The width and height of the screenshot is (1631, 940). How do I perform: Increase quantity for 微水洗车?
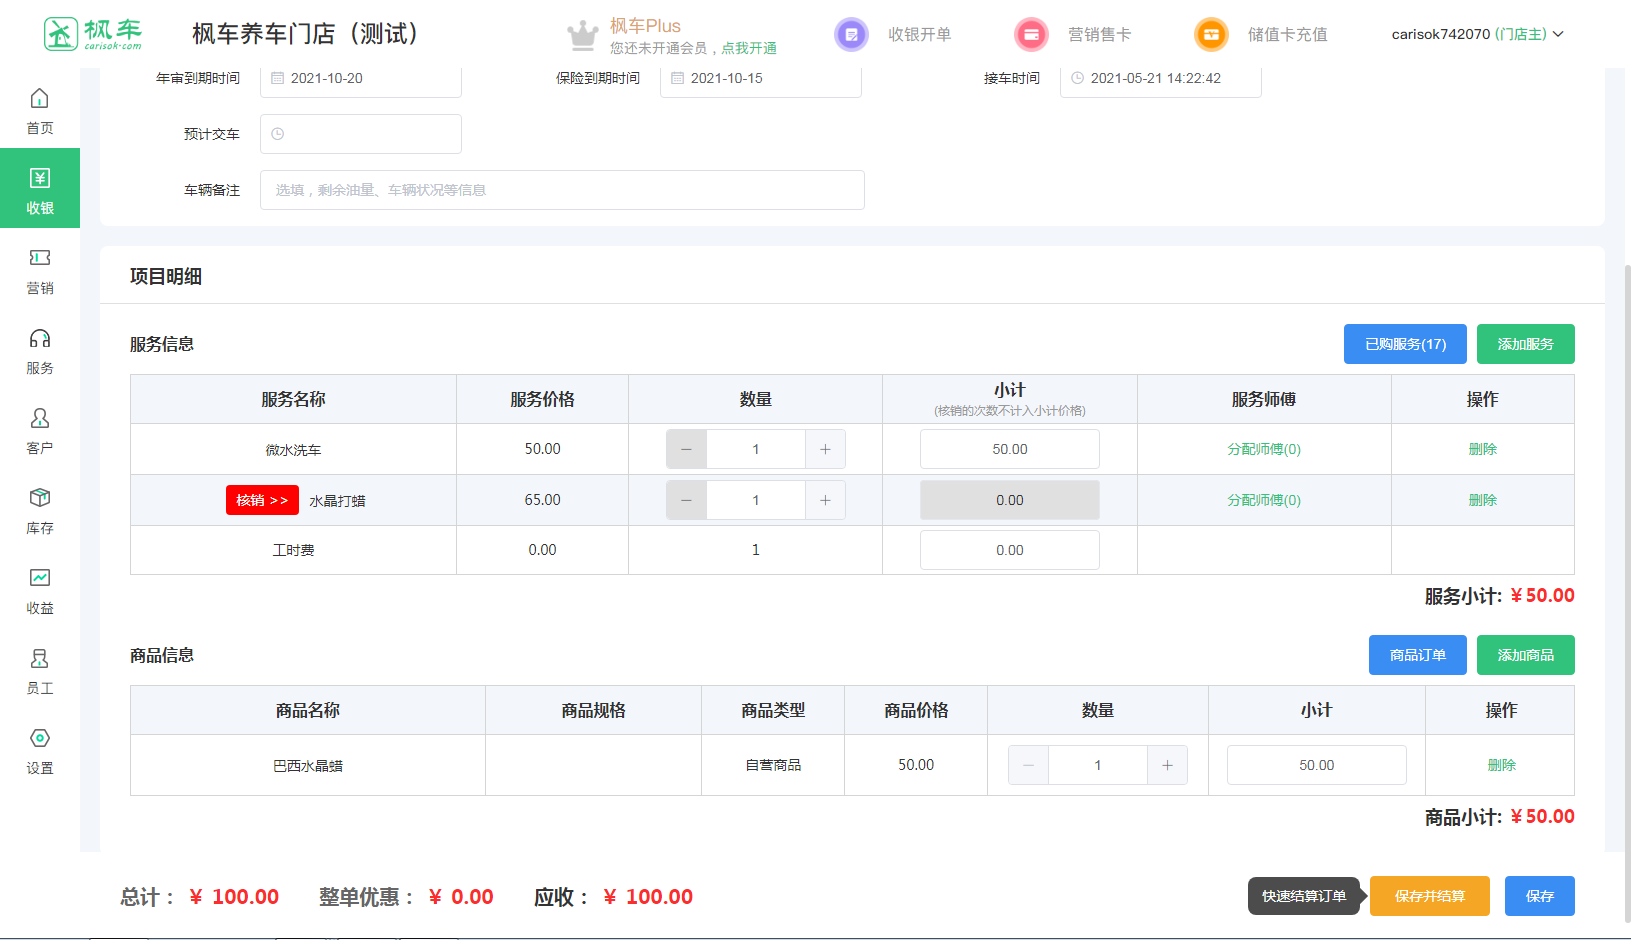click(825, 450)
